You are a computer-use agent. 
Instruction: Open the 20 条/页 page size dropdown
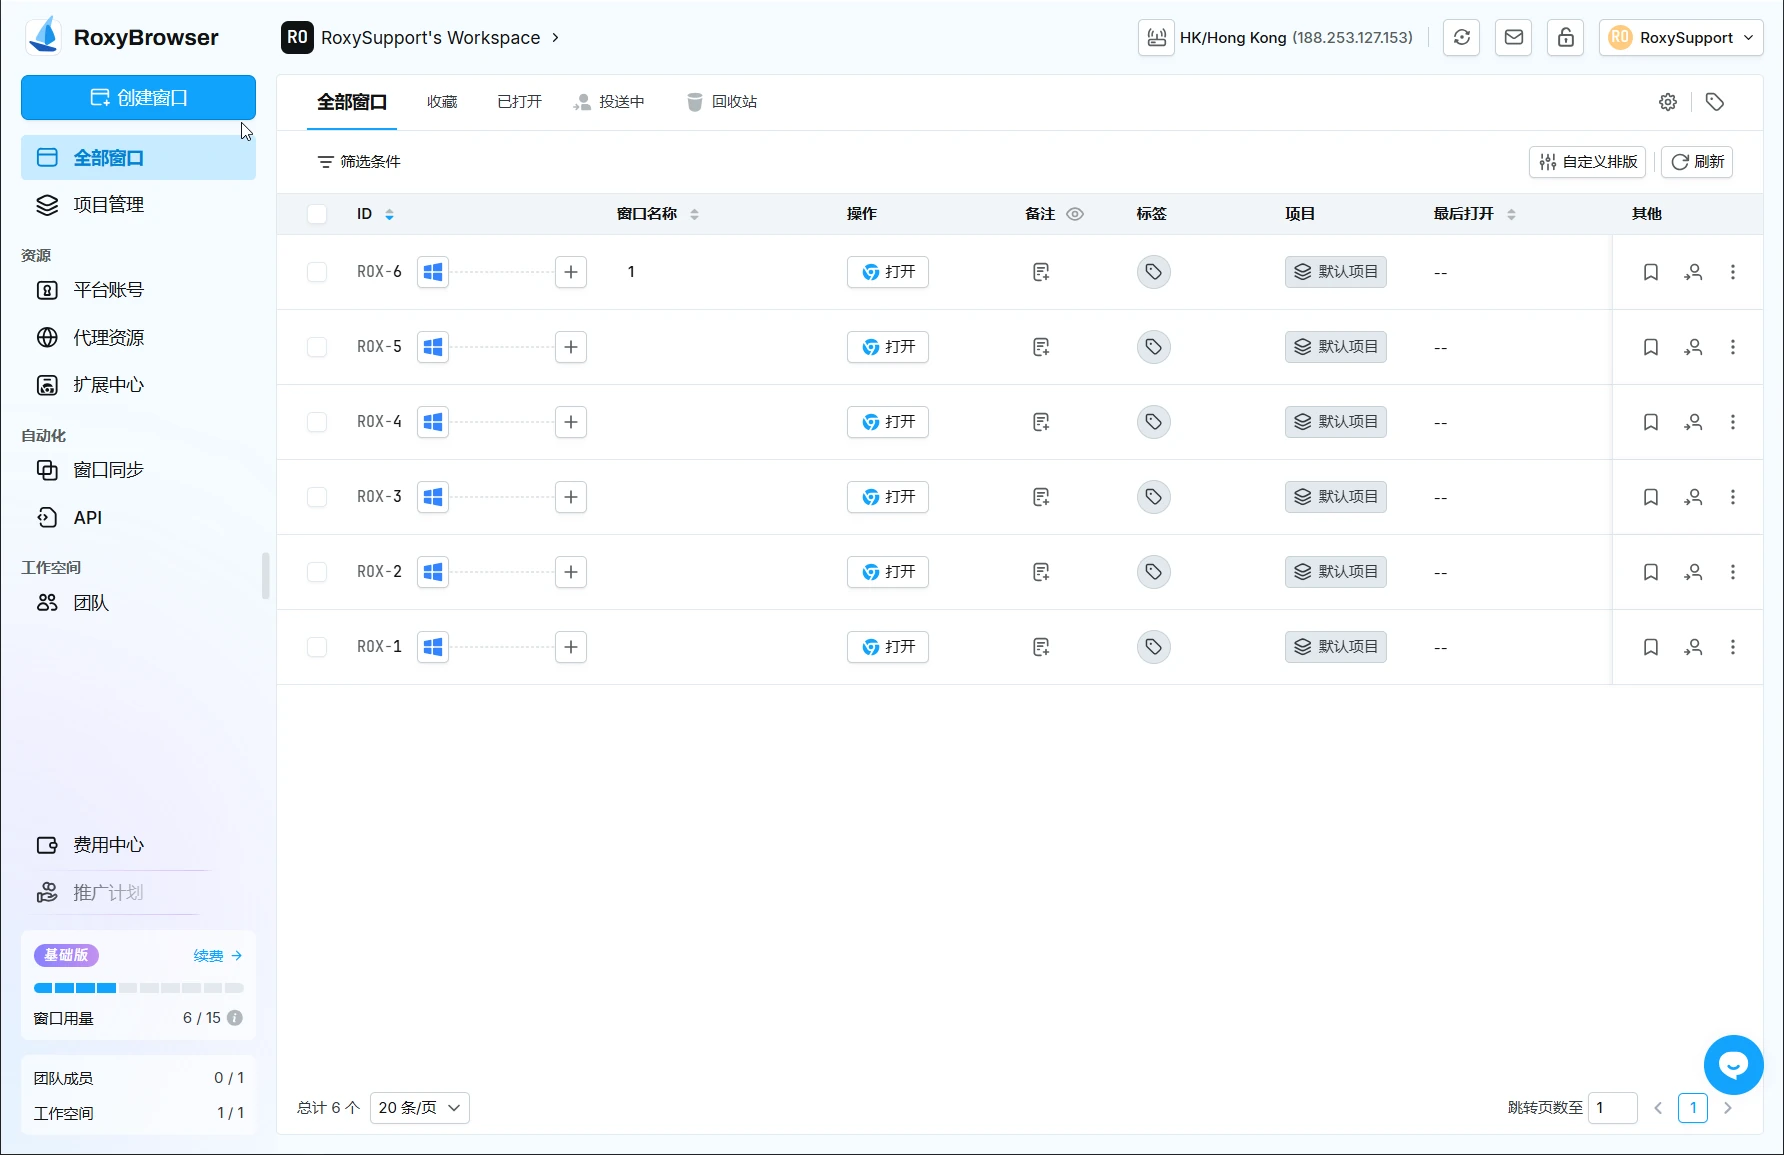419,1108
